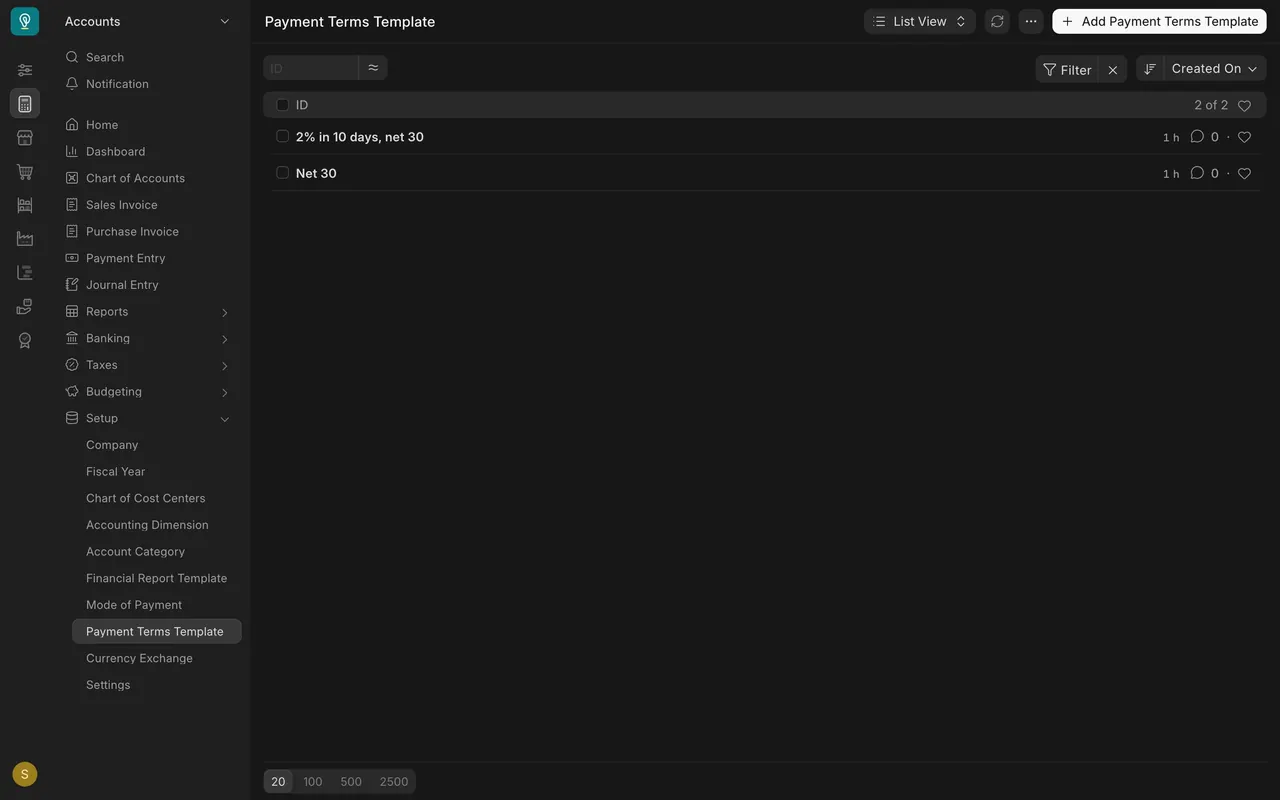This screenshot has width=1280, height=800.
Task: Open the Created On sort dropdown
Action: (x=1215, y=69)
